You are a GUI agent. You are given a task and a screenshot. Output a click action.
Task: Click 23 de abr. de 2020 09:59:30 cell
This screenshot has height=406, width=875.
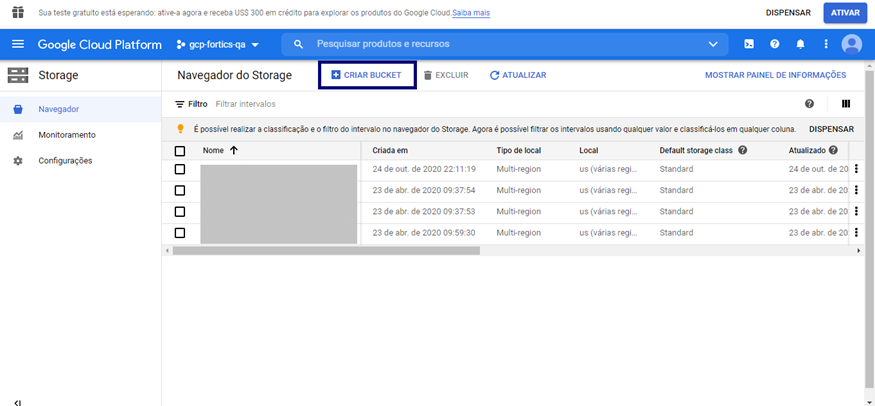click(x=424, y=233)
